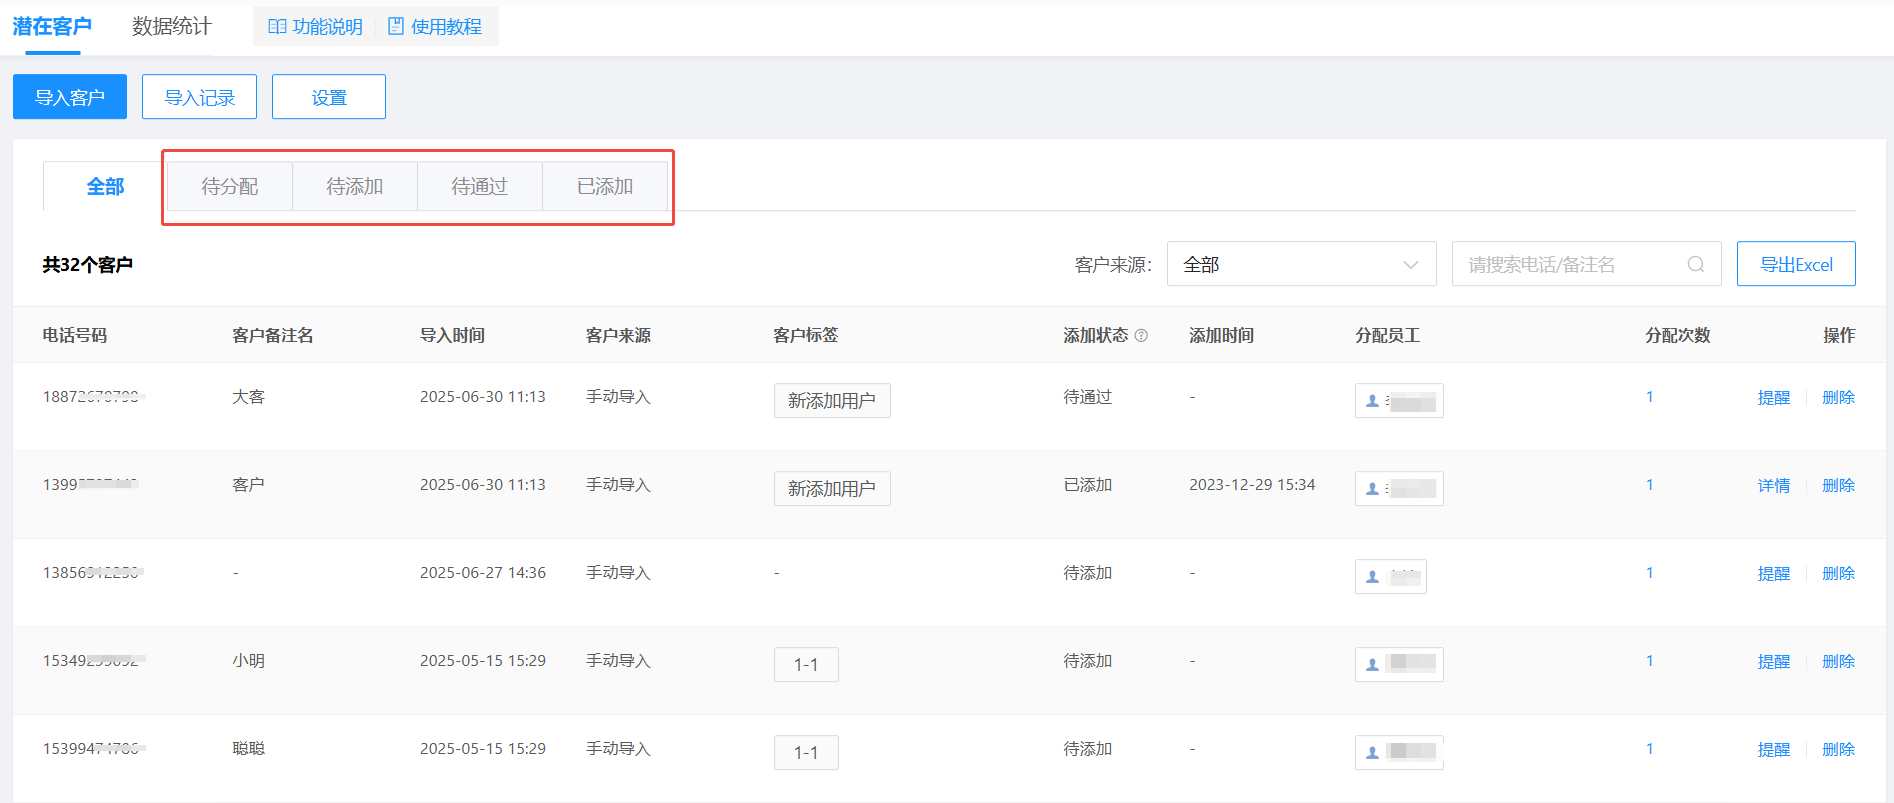Click the 分配员工 column header
Viewport: 1894px width, 803px height.
tap(1387, 336)
